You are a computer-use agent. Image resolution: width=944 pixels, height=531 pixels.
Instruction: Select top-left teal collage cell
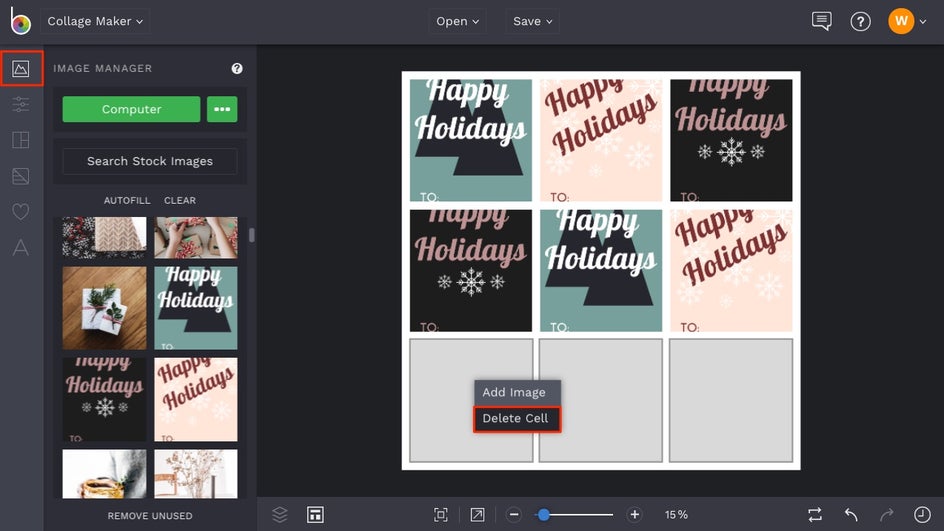coord(471,140)
